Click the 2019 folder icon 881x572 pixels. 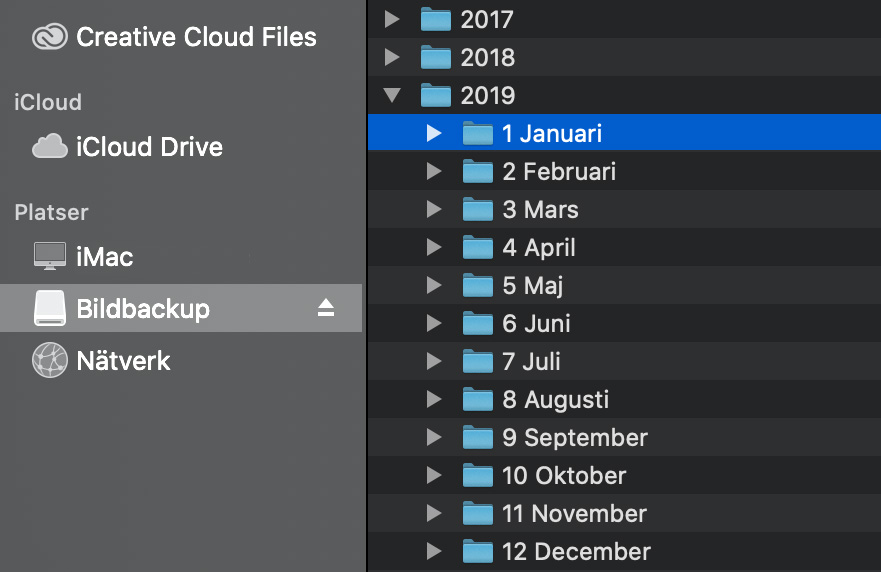tap(436, 96)
